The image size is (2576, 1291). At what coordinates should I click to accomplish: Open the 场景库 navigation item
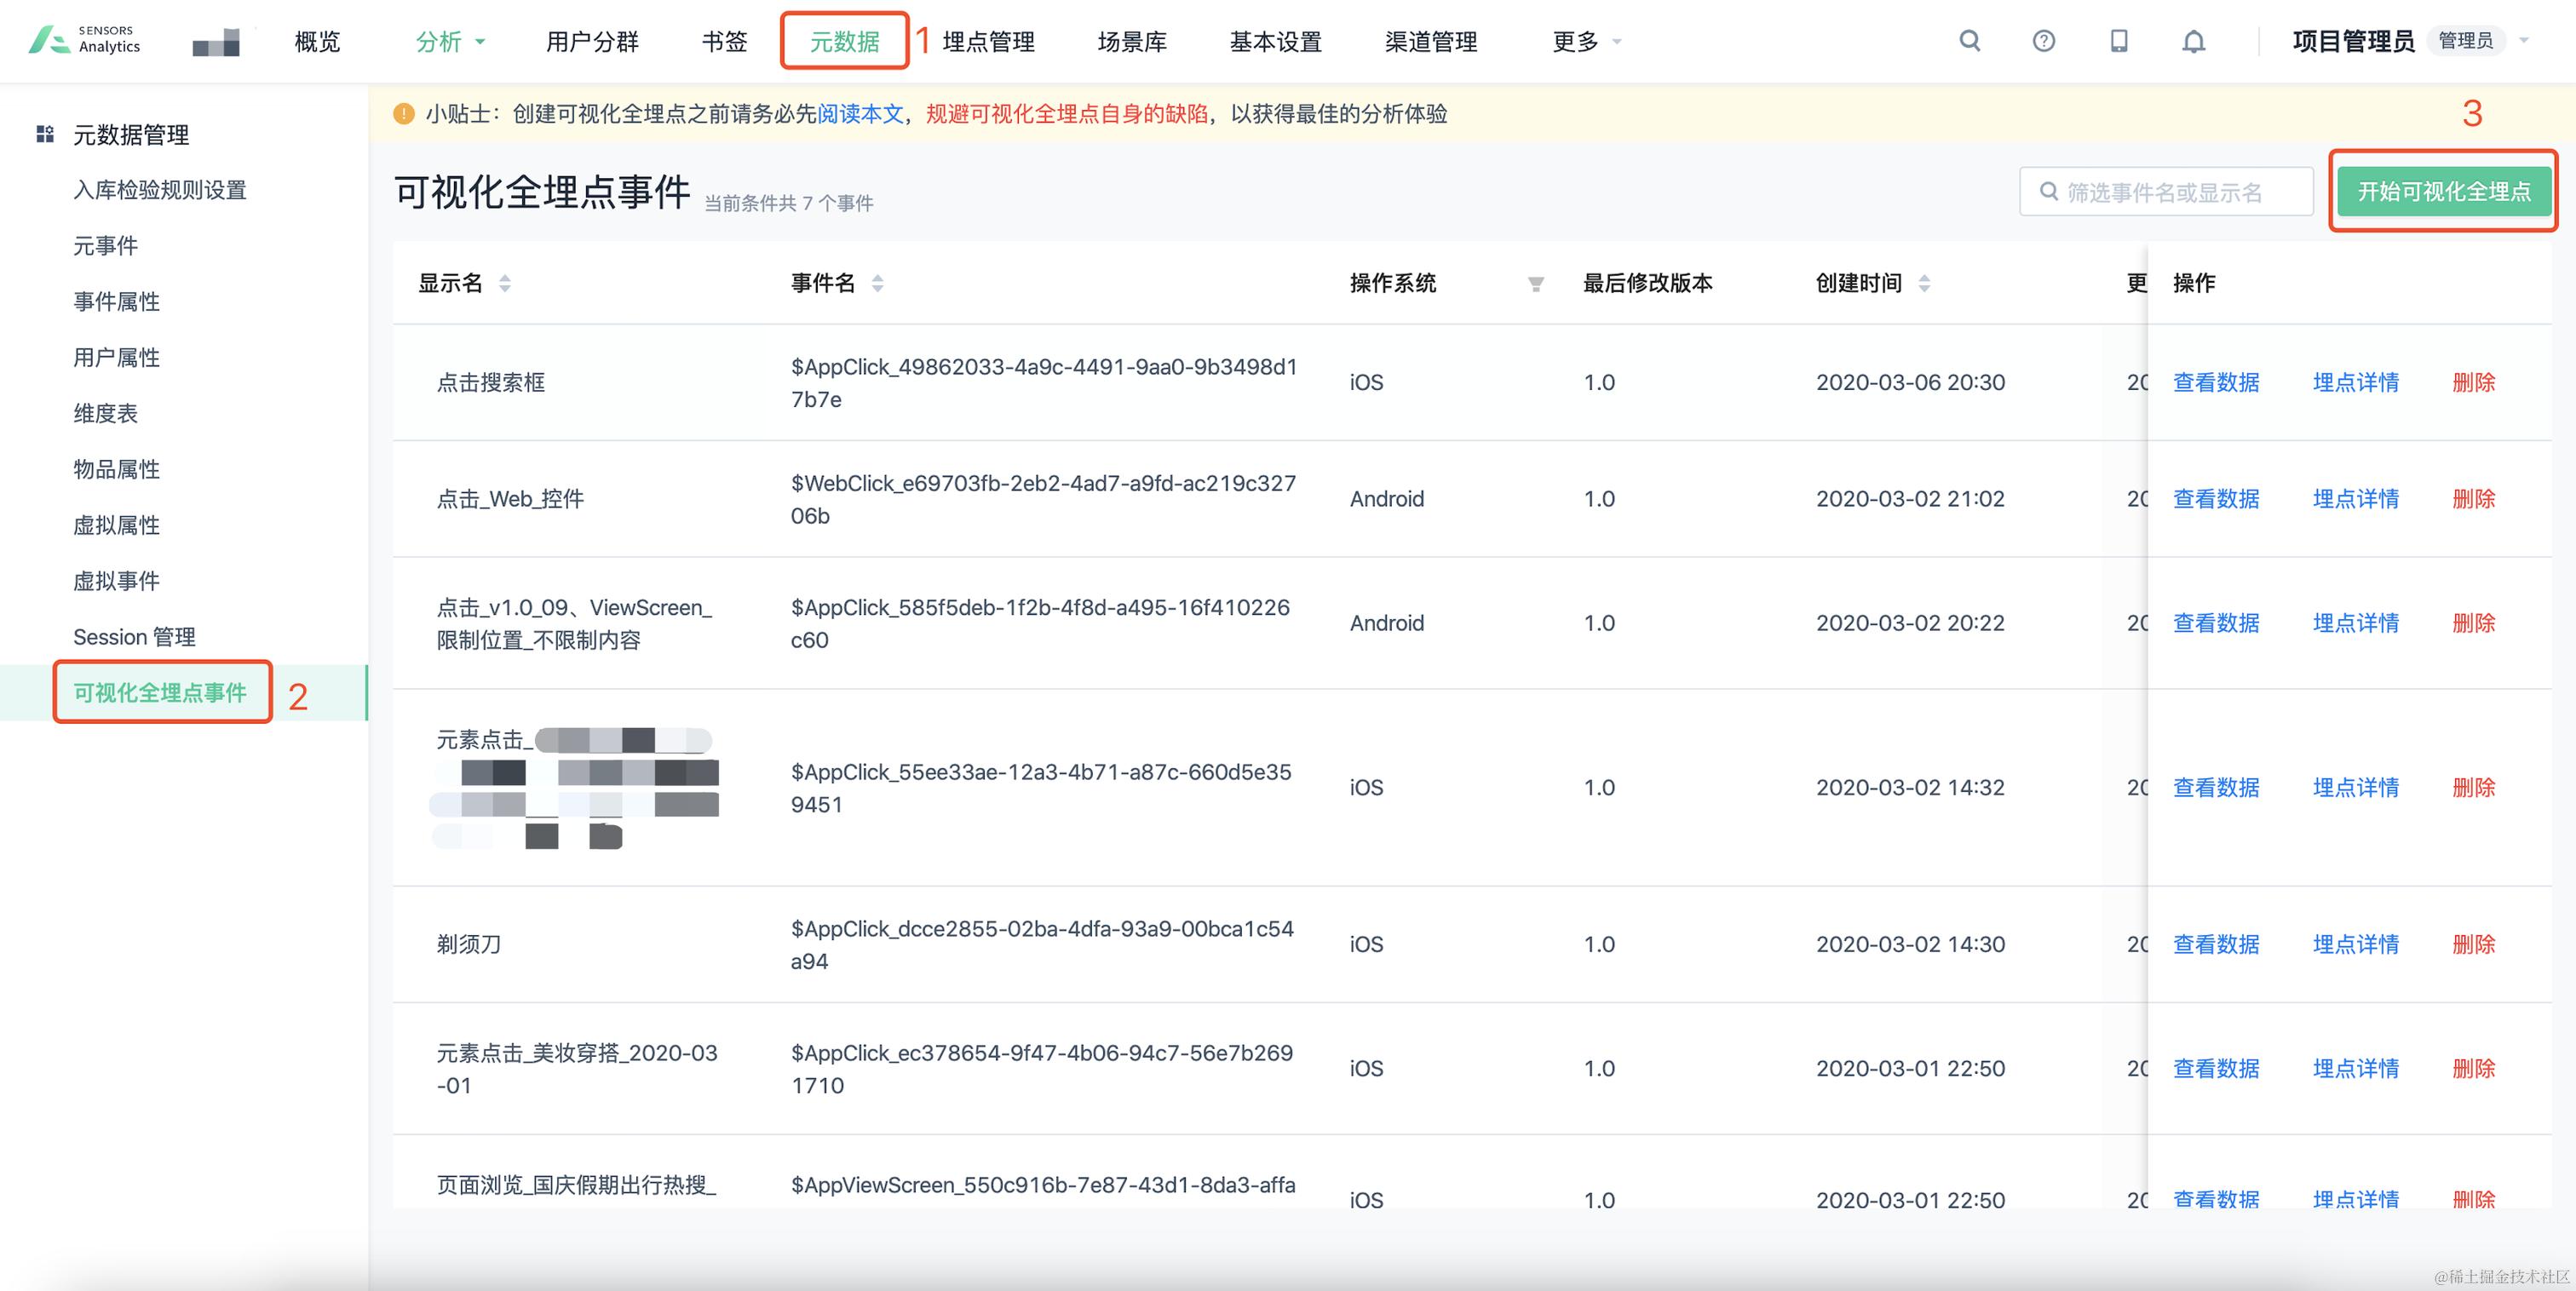tap(1131, 41)
